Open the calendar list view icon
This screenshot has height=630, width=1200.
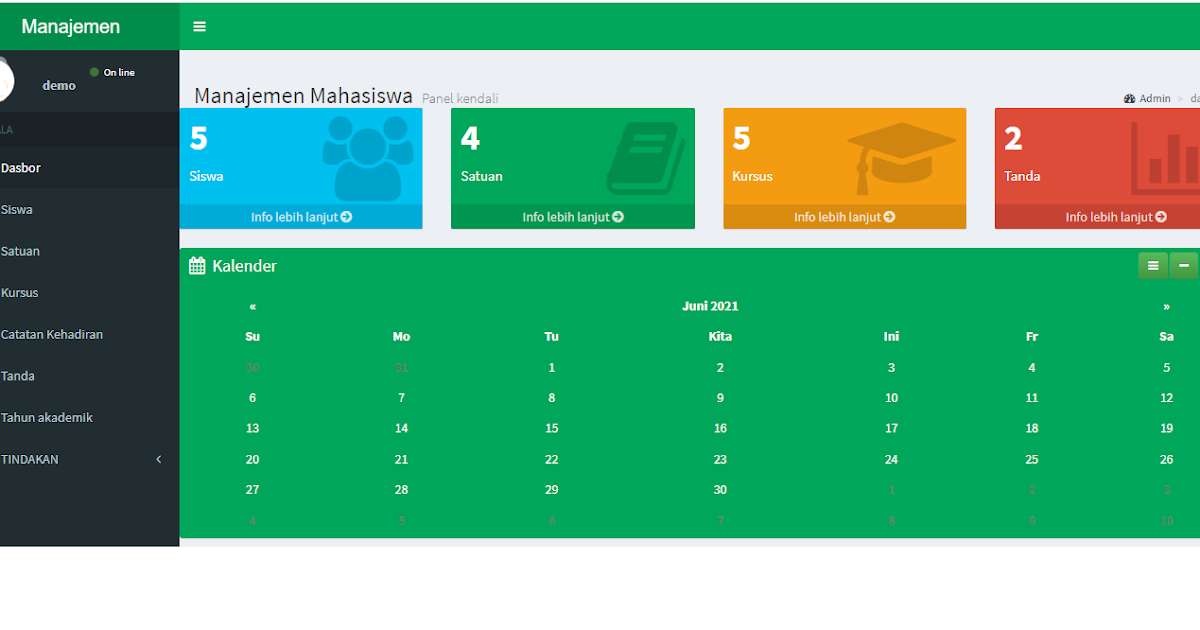1153,265
